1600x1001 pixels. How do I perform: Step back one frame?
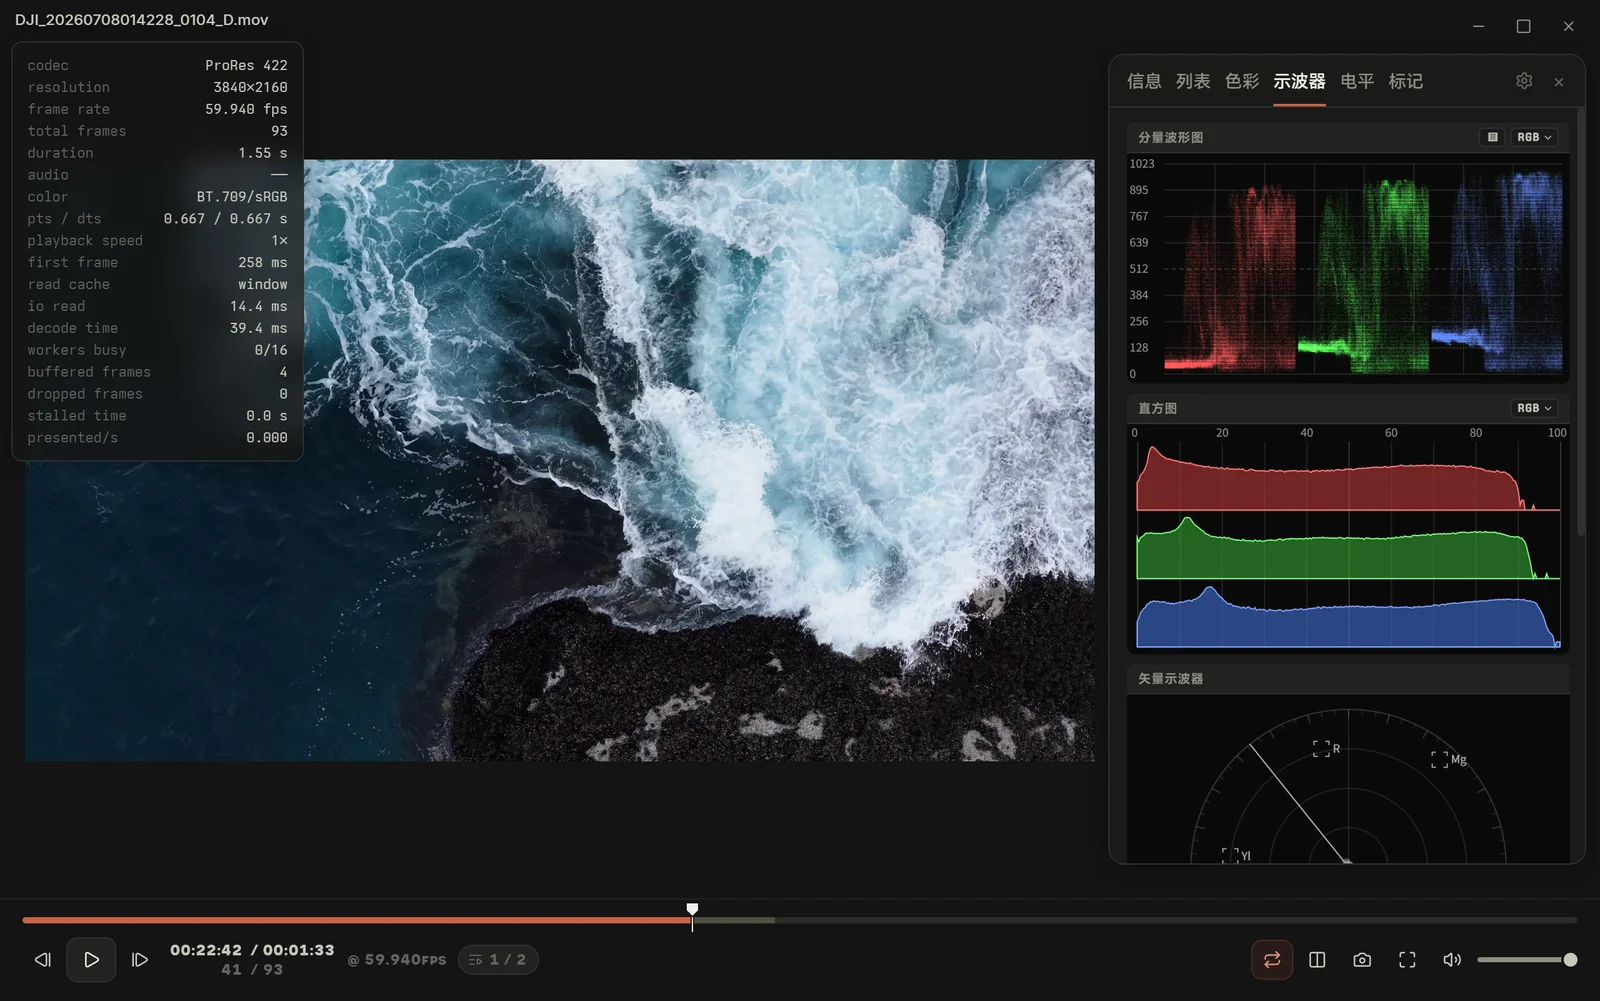[42, 960]
